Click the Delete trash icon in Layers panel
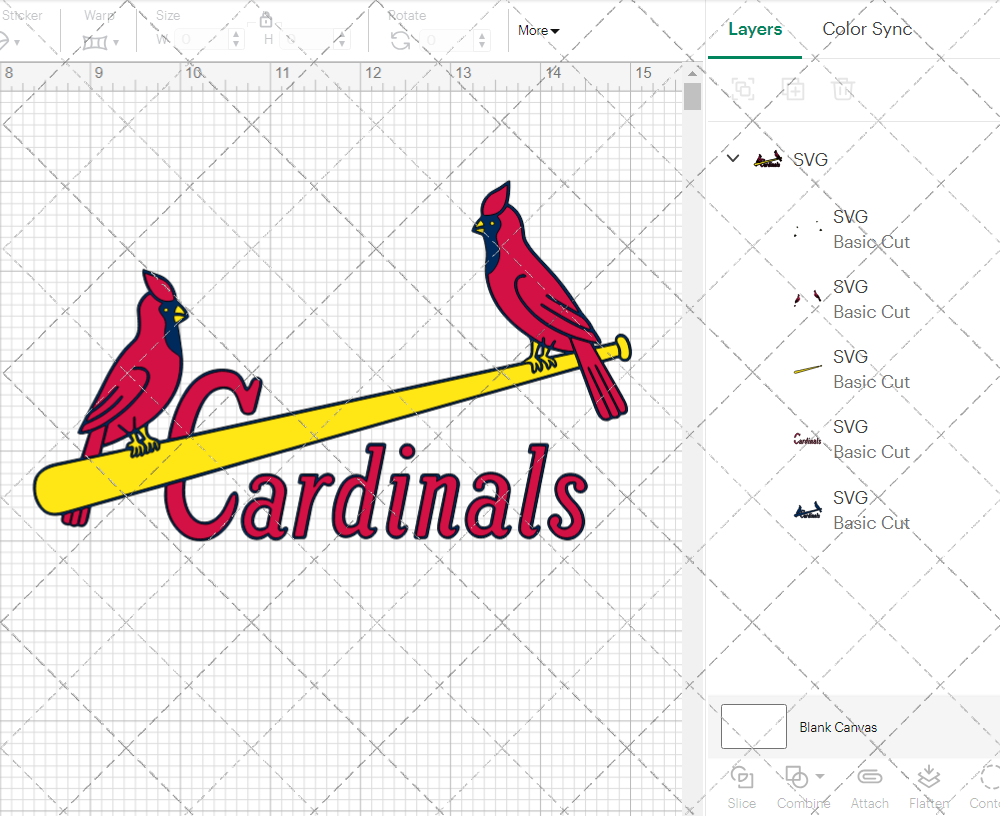Screen dimensions: 1000x816 tap(844, 89)
